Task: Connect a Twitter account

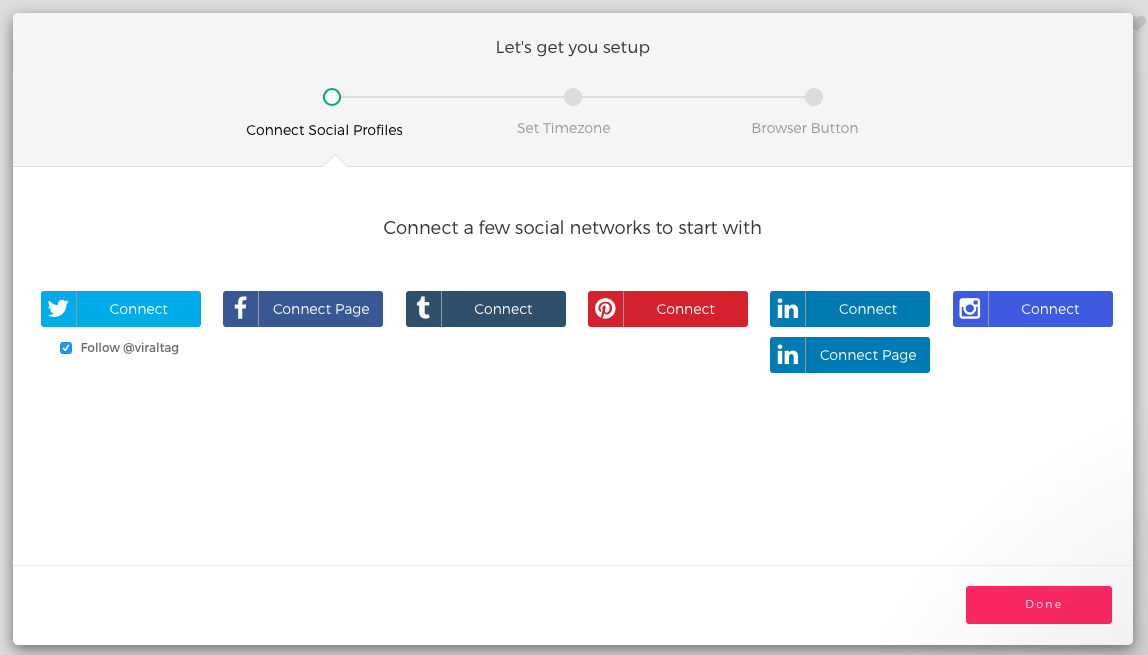Action: click(x=121, y=309)
